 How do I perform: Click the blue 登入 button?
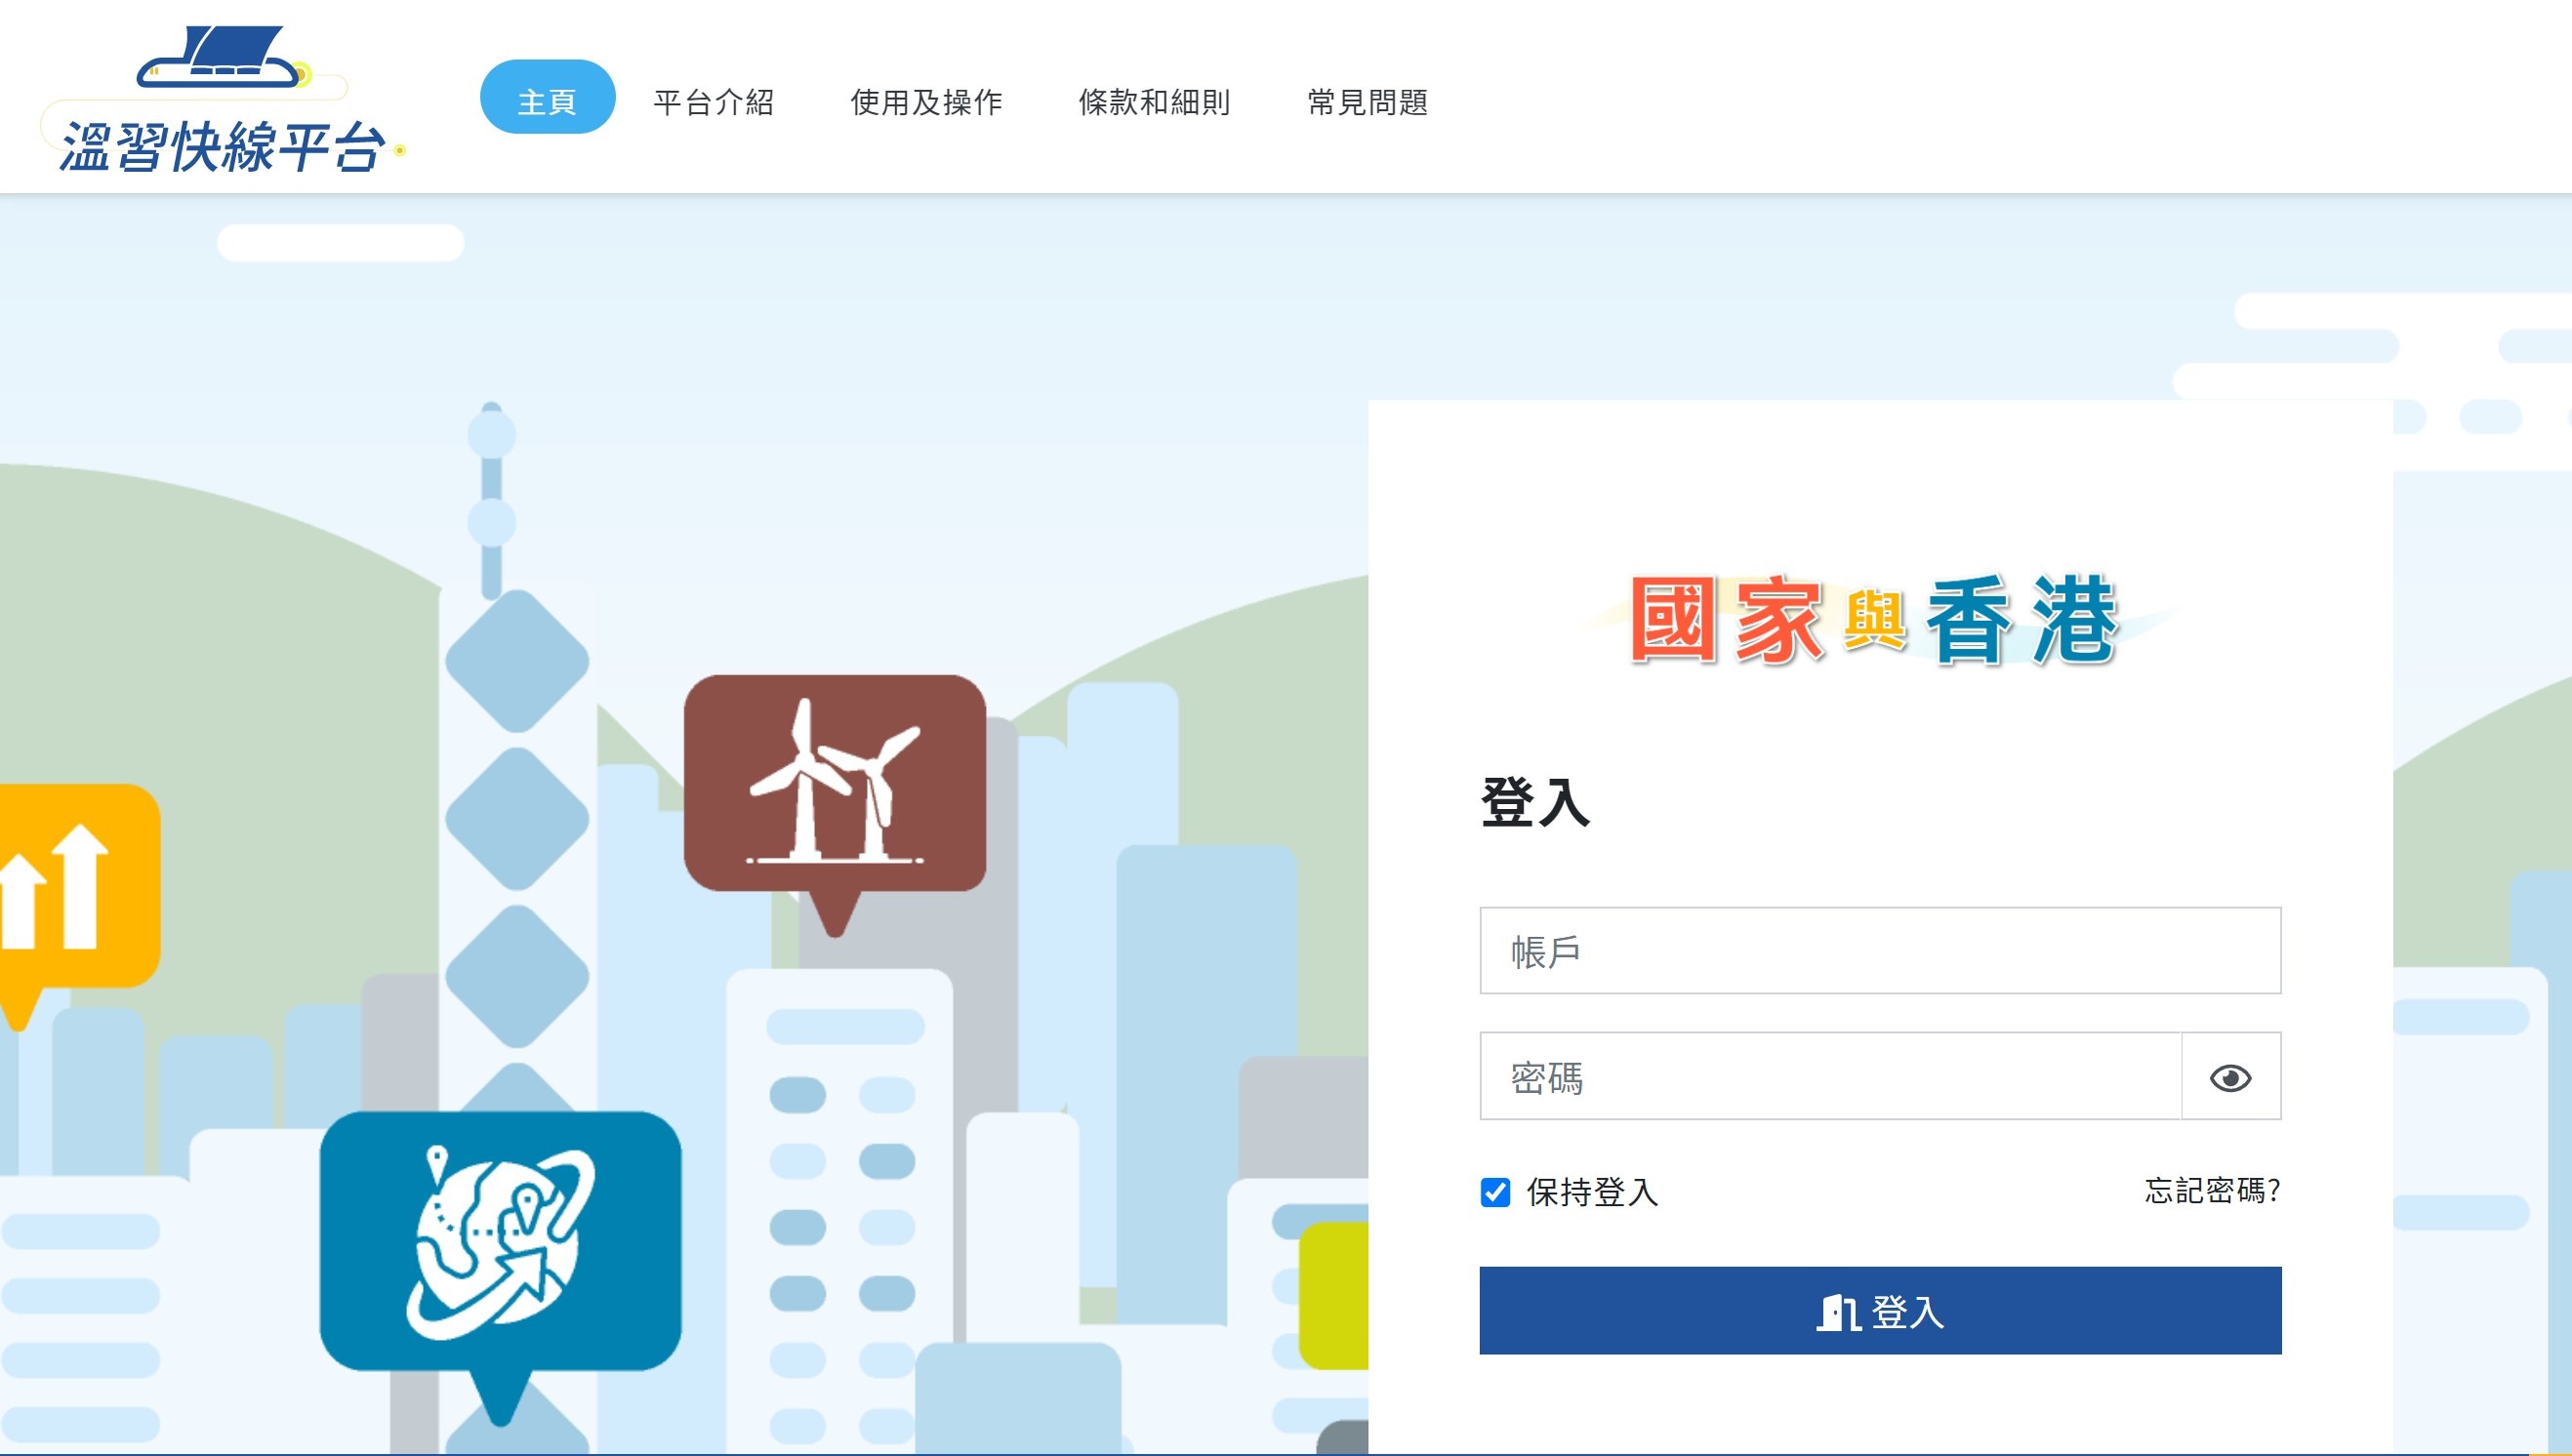(x=1880, y=1311)
